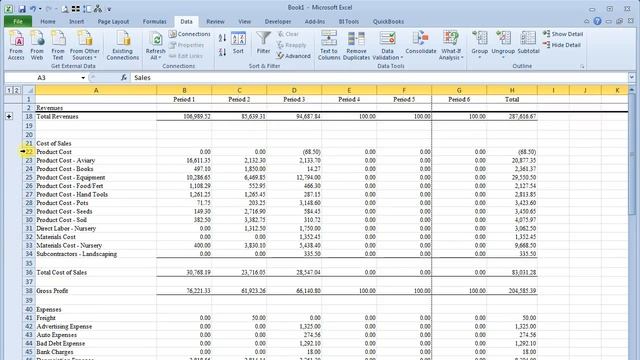This screenshot has height=360, width=640.
Task: Select Product Cost - Aviary cell
Action: coord(96,160)
